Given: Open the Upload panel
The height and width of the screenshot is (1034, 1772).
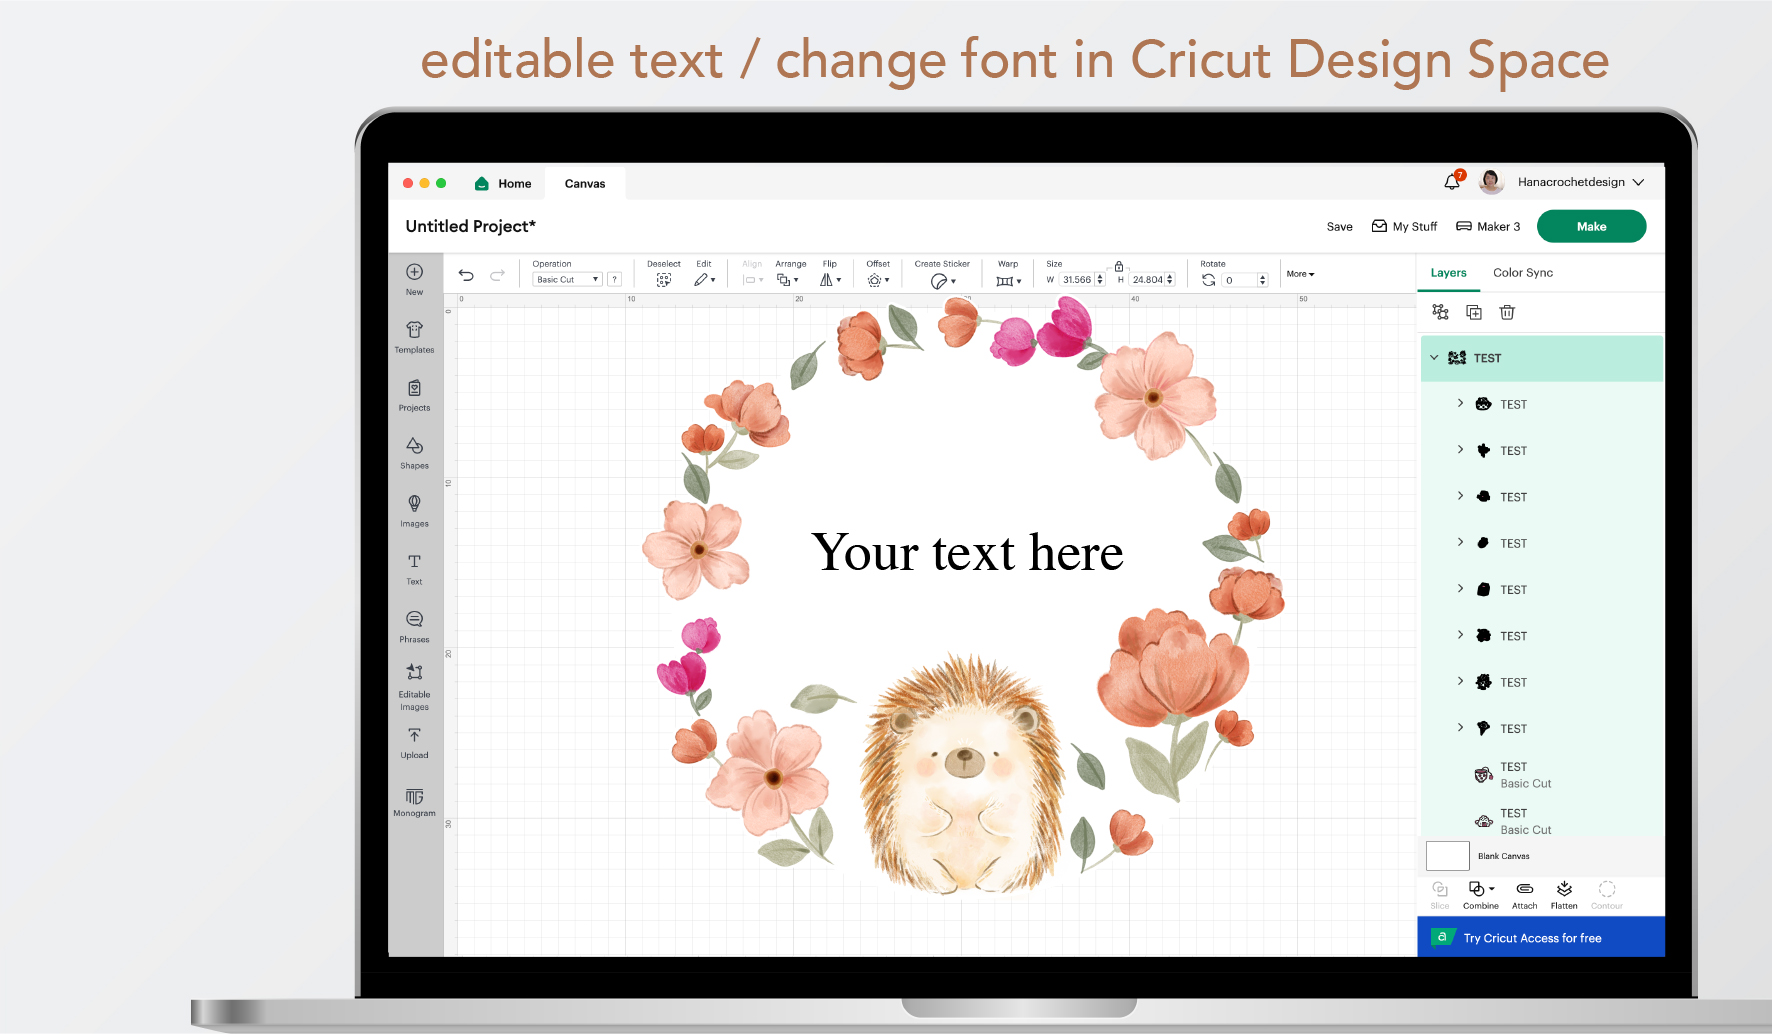Looking at the screenshot, I should [x=414, y=742].
